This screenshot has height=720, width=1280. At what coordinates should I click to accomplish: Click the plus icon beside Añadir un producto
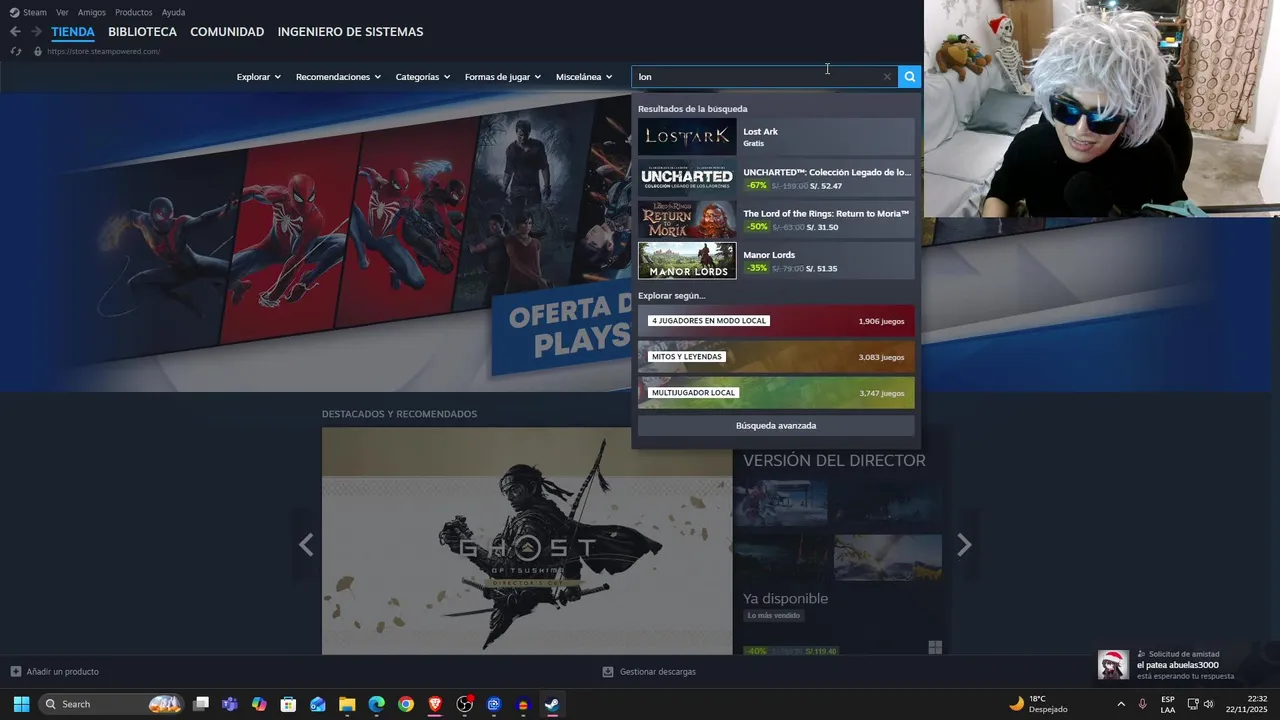point(15,672)
